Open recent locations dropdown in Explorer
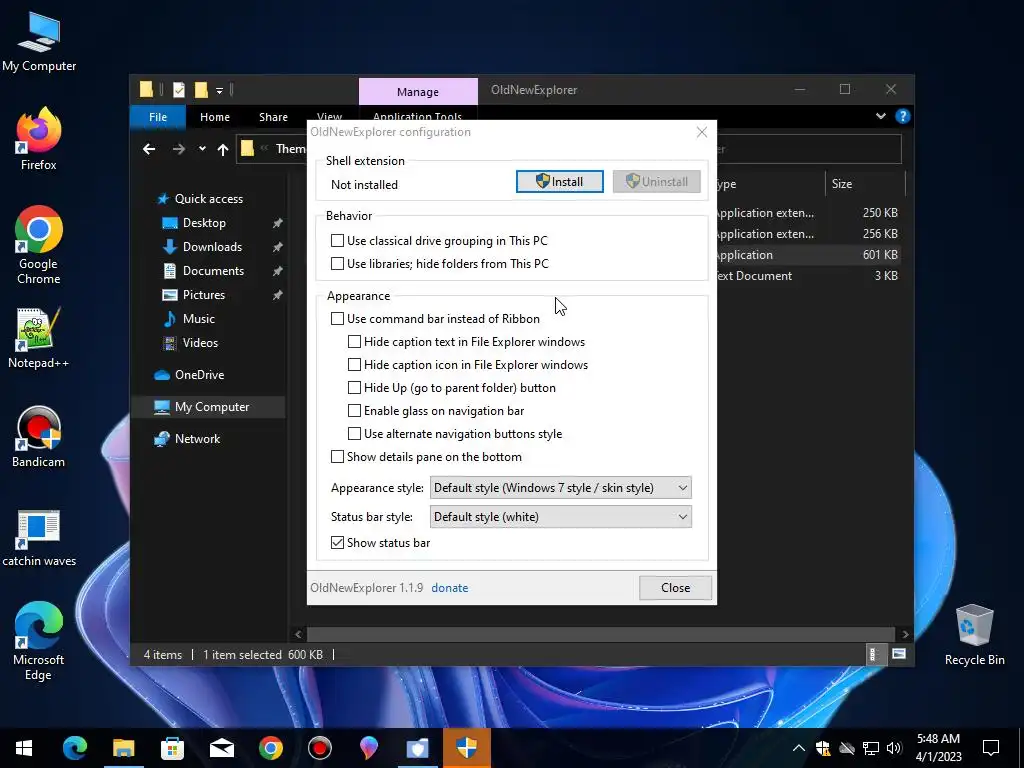Viewport: 1024px width, 768px height. click(202, 149)
